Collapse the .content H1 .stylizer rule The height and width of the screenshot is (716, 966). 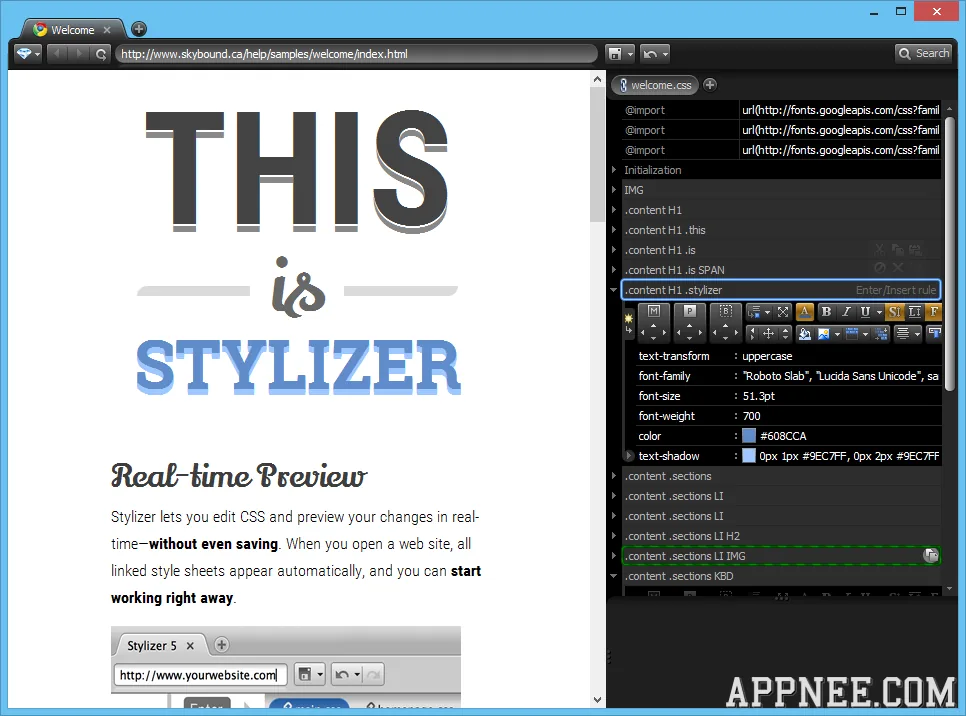pos(614,290)
